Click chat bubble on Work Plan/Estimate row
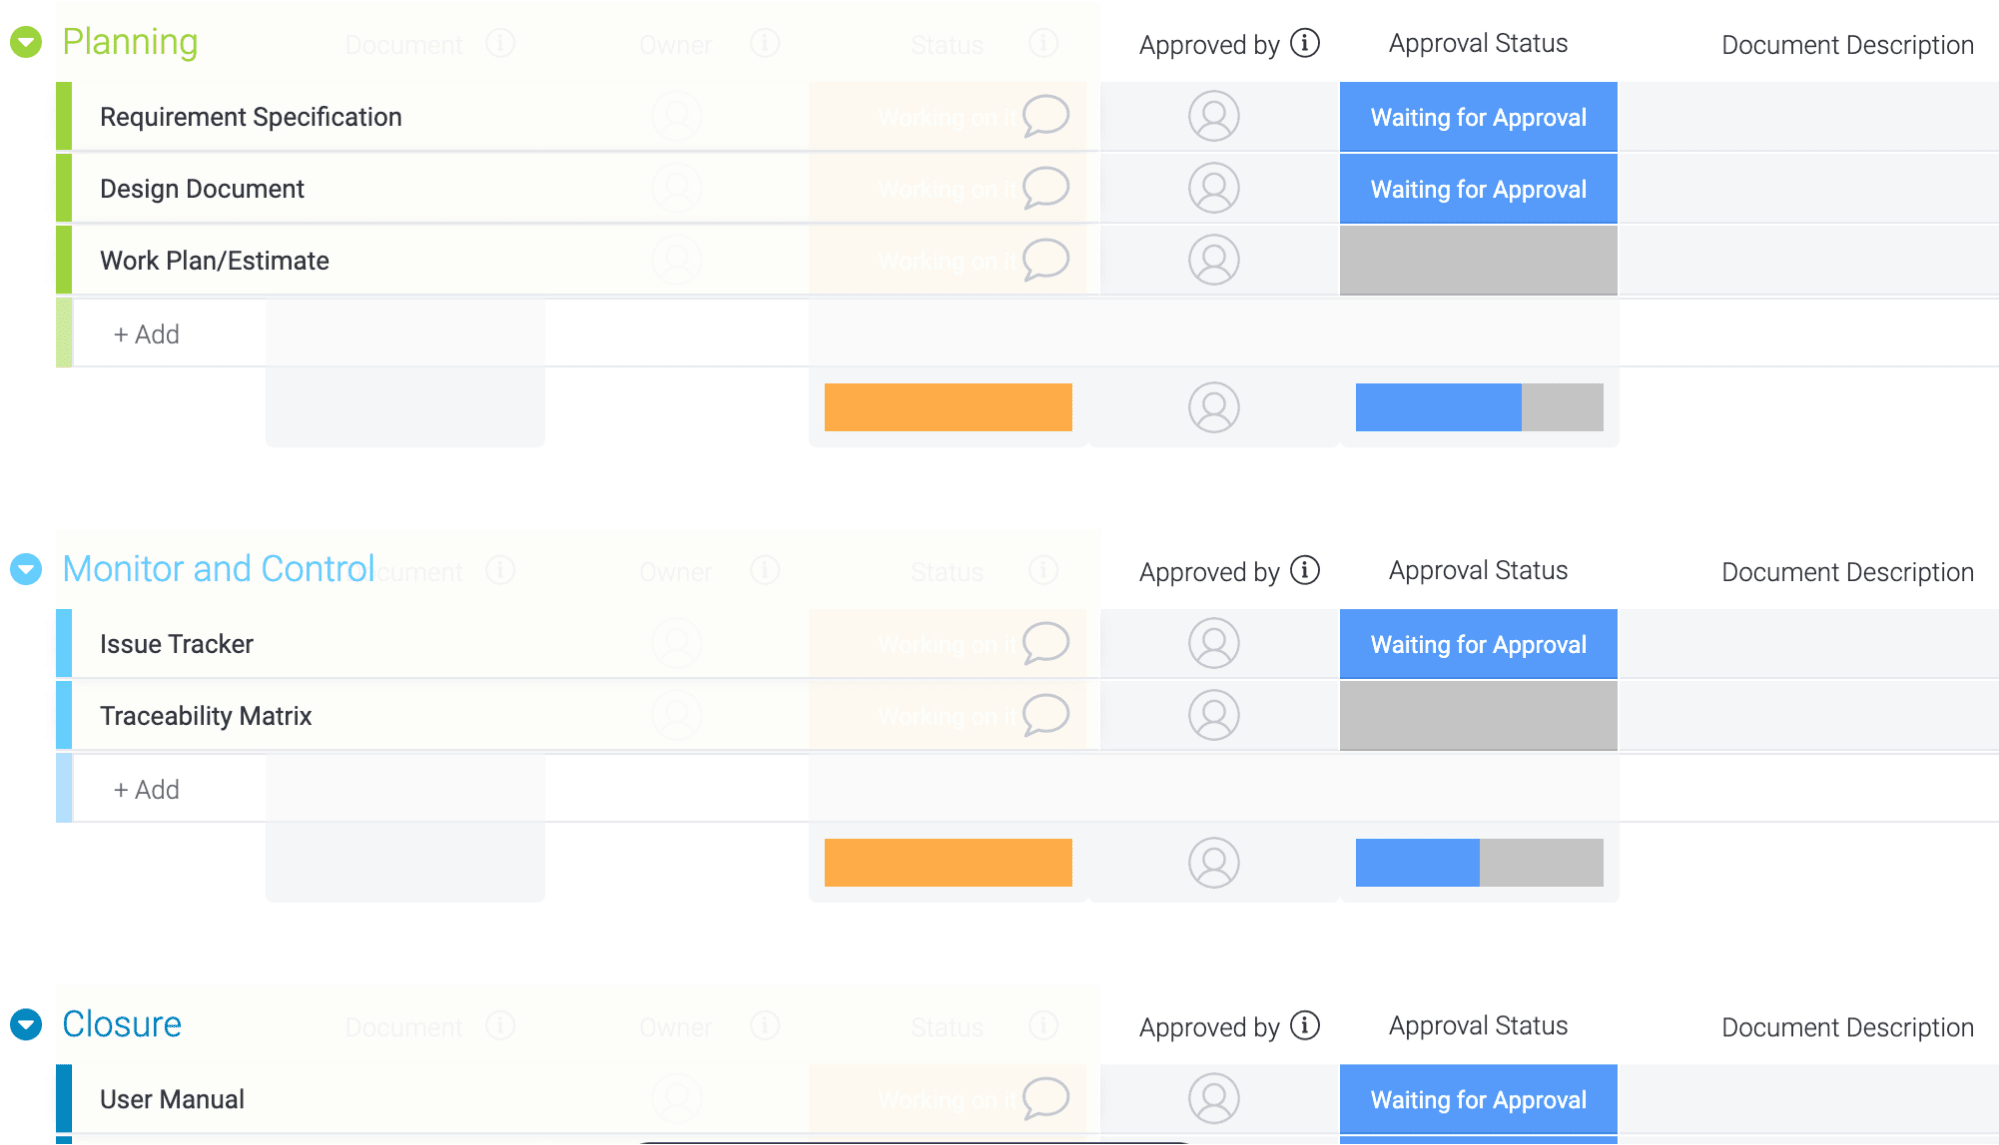 click(1046, 260)
